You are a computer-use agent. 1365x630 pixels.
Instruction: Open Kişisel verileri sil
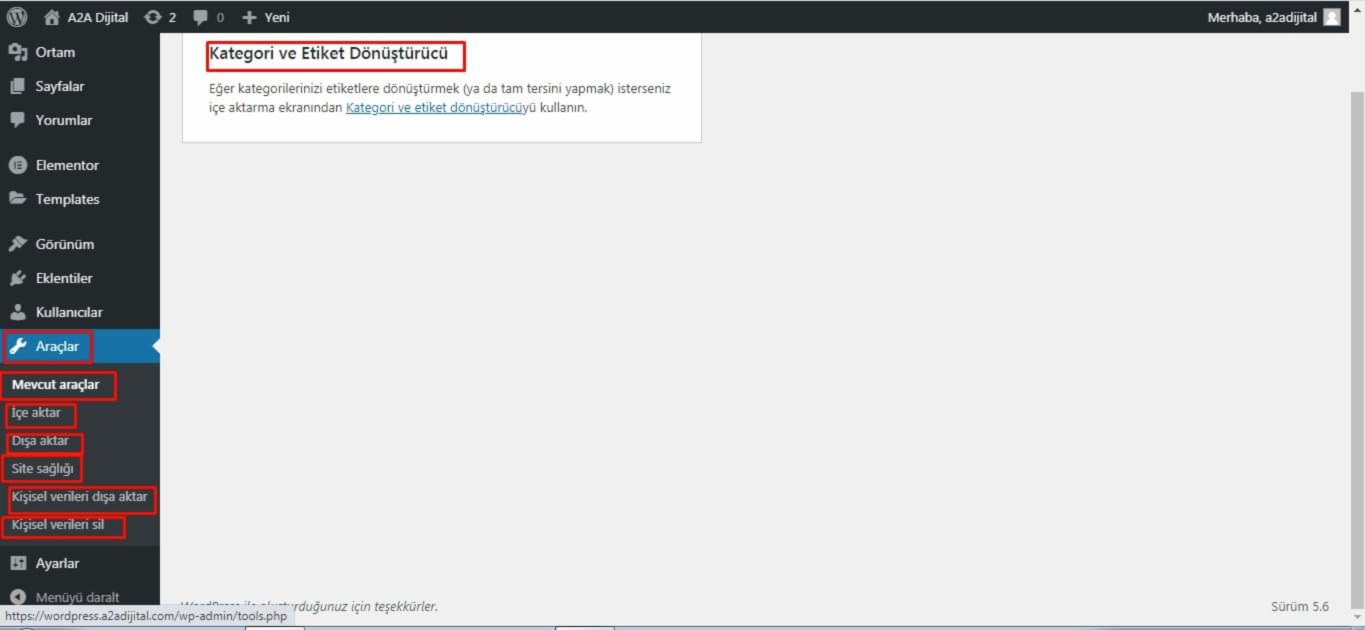(58, 525)
